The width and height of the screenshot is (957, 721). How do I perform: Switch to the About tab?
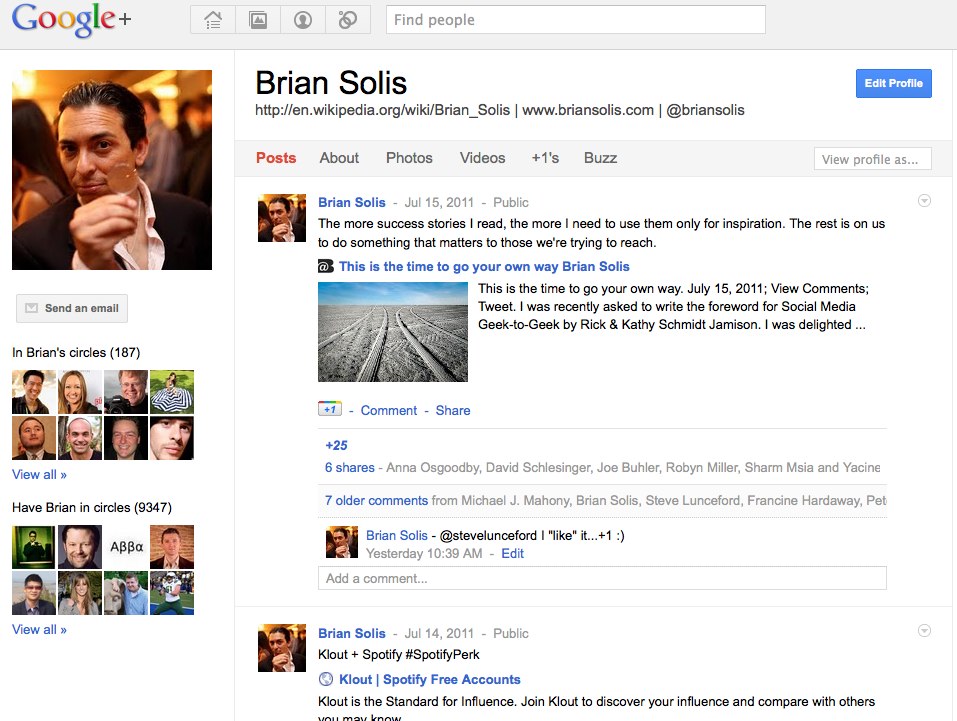[339, 158]
